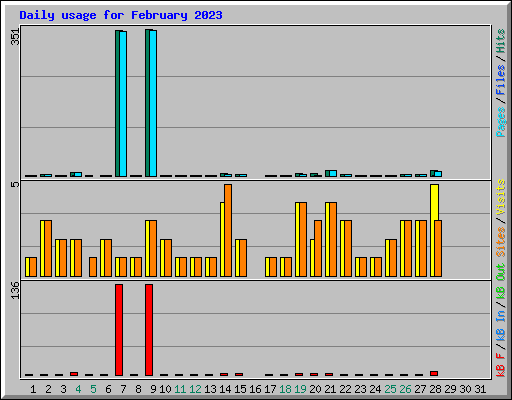Screen dimensions: 512x400
Task: Click the 'Hits' legend label
Action: [501, 41]
